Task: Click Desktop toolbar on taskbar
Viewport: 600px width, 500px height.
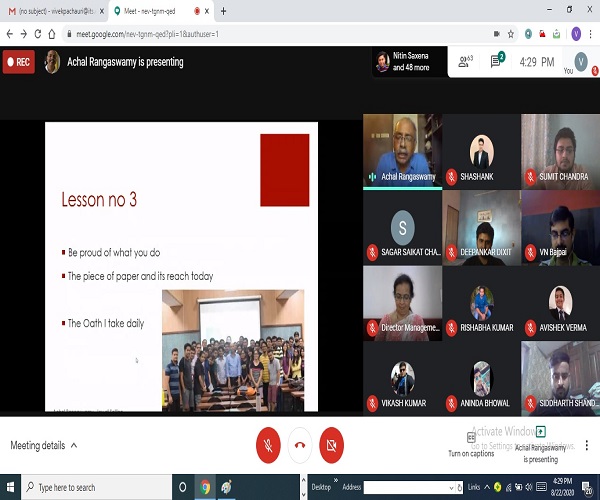Action: tap(321, 487)
